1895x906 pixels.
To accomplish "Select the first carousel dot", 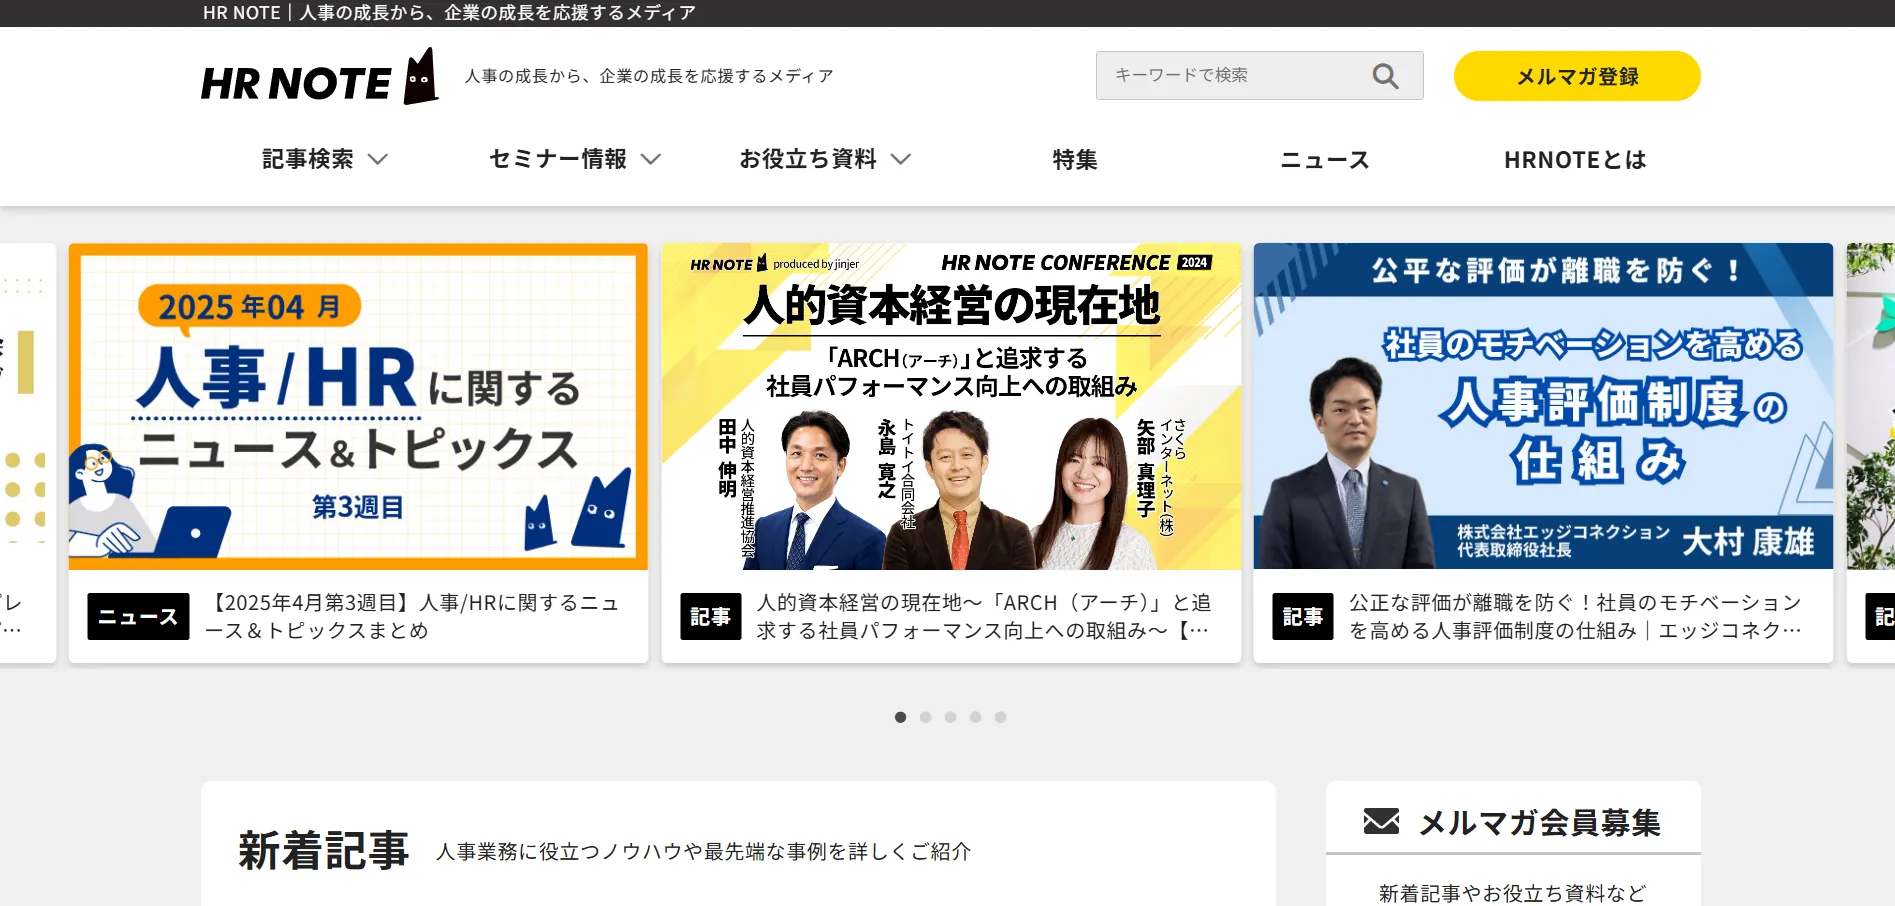I will (x=900, y=717).
